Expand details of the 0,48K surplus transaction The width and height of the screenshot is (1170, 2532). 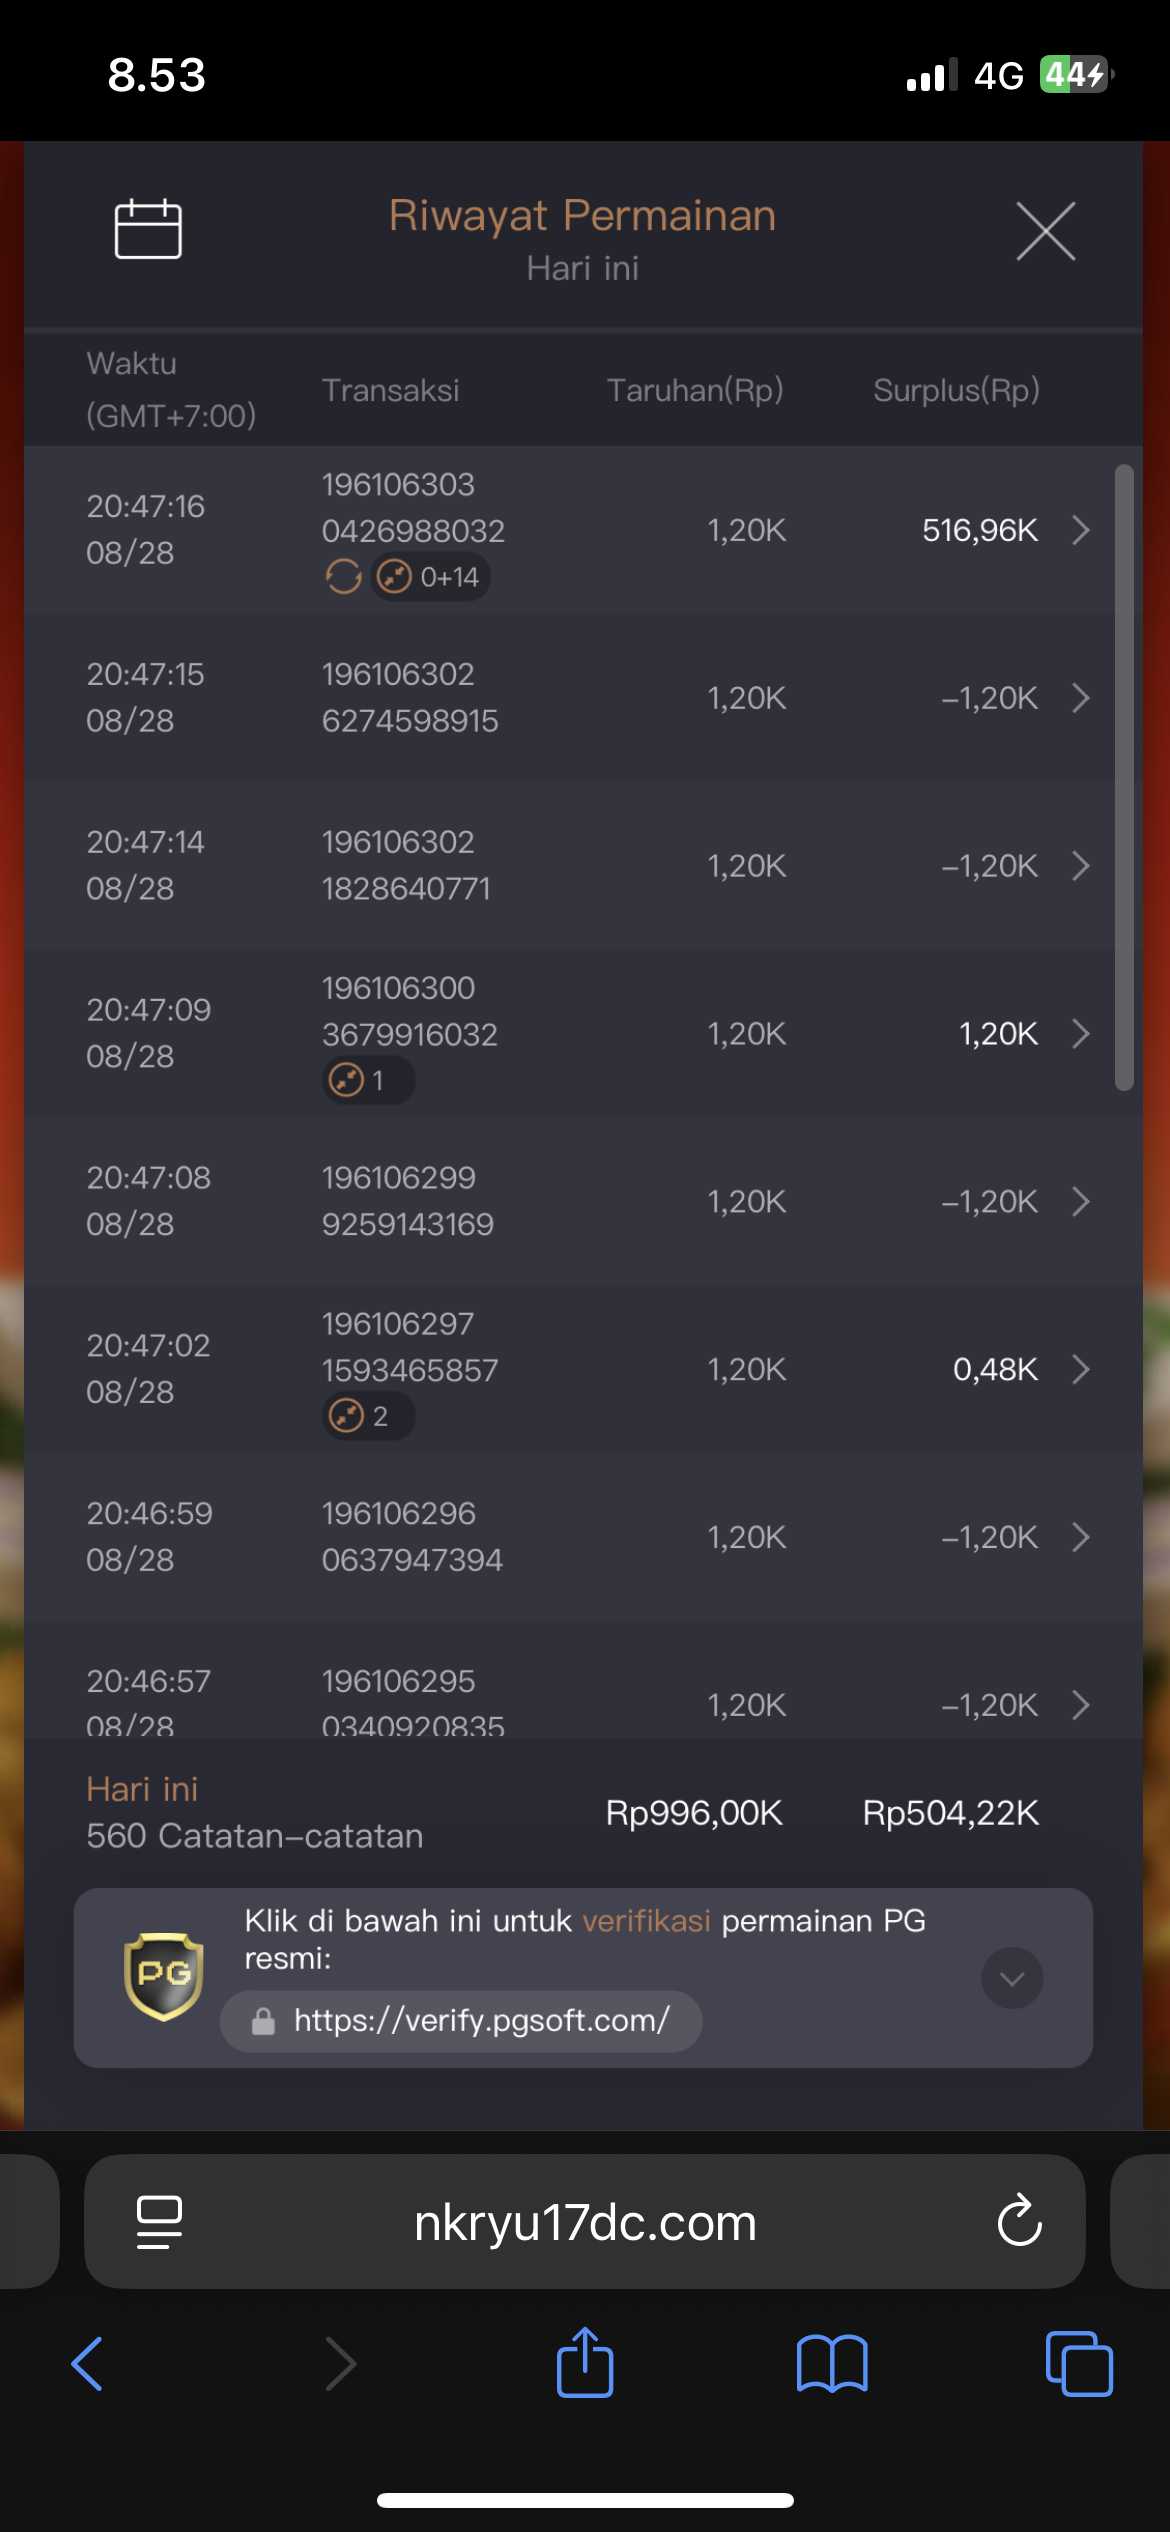pyautogui.click(x=1081, y=1369)
